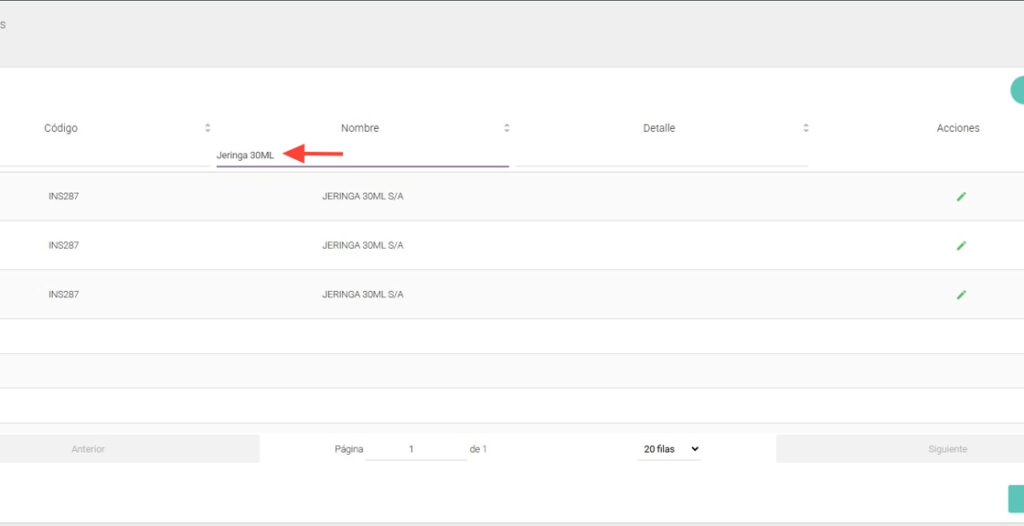Click the sort arrows beside Detalle
The height and width of the screenshot is (526, 1024).
coord(805,128)
